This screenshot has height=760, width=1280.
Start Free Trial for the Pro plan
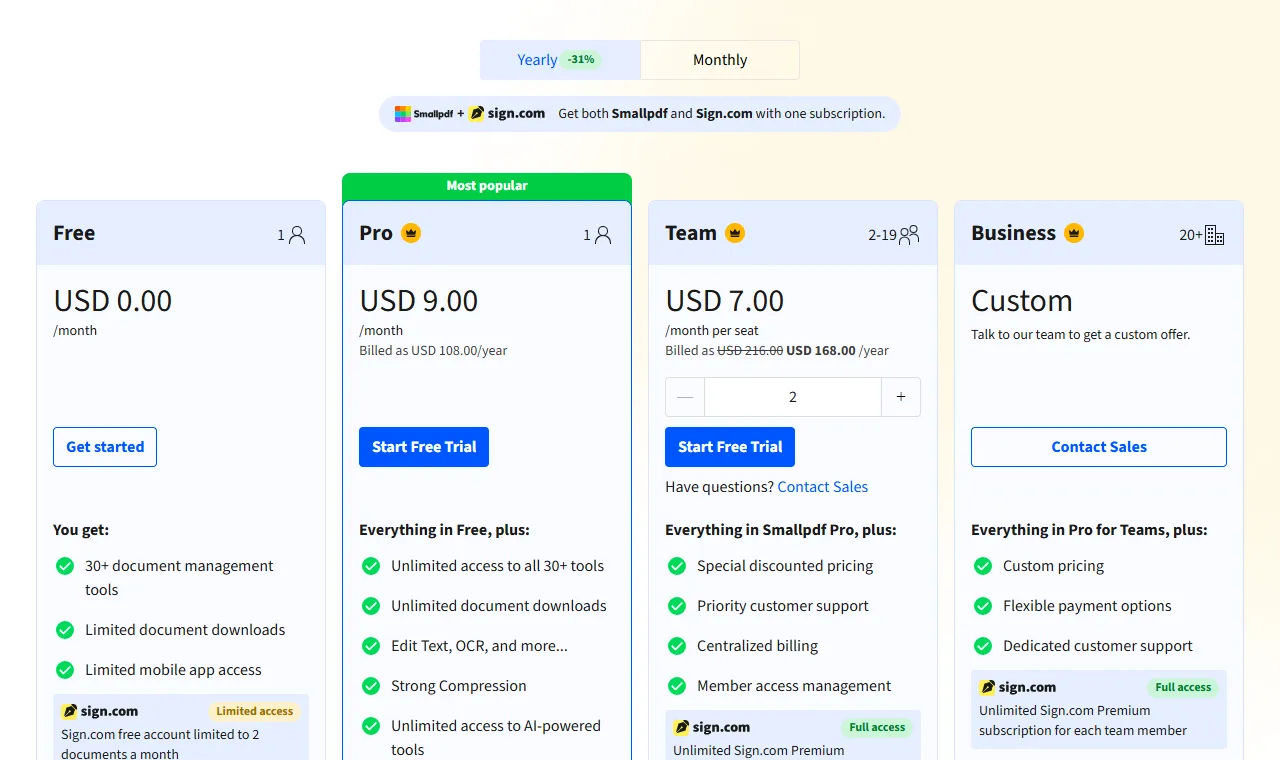click(424, 447)
